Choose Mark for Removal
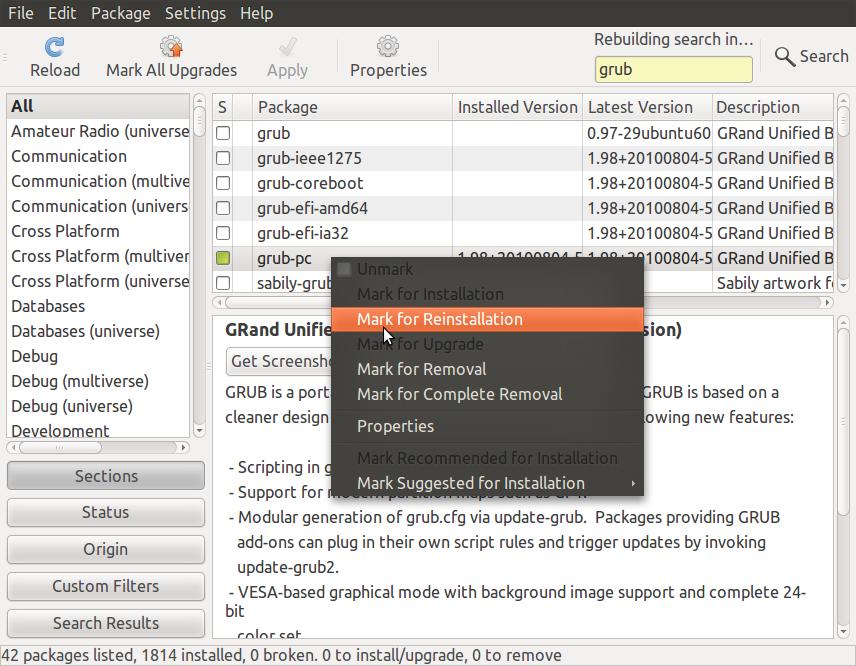This screenshot has height=666, width=856. (487, 370)
